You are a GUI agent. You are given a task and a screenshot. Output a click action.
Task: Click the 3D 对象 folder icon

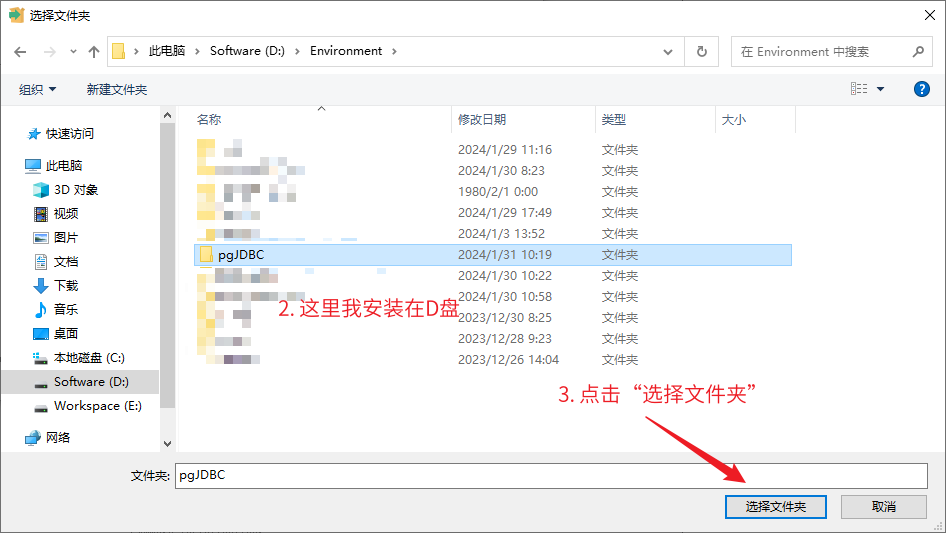(41, 190)
